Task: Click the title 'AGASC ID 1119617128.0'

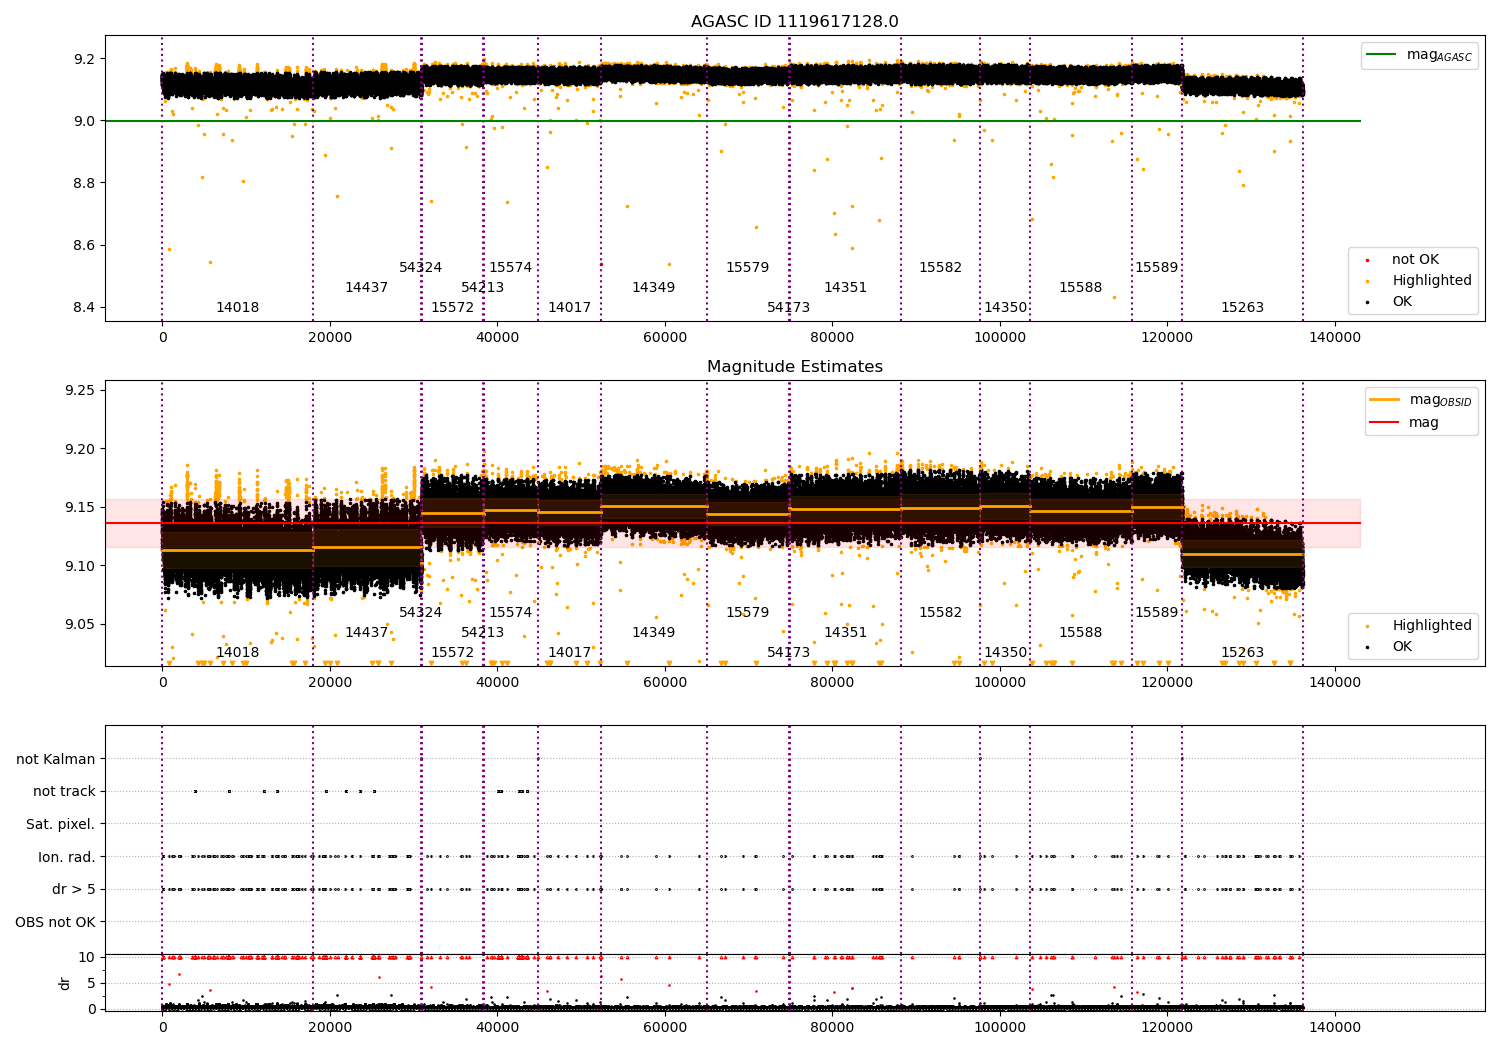Action: 794,22
